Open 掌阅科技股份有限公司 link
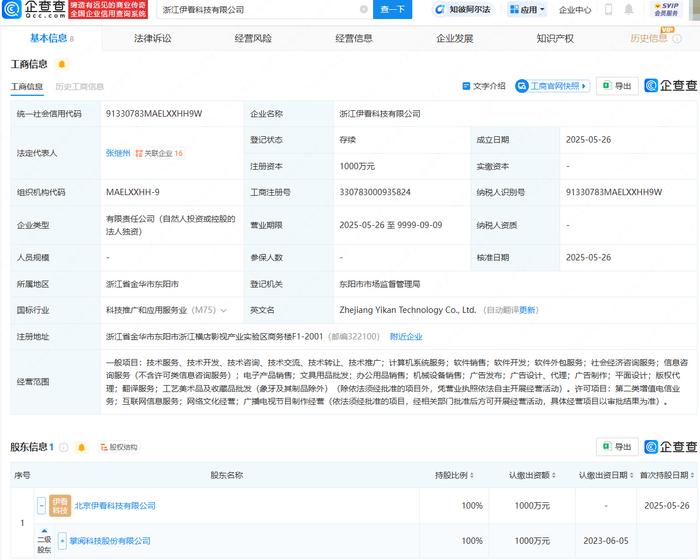Image resolution: width=700 pixels, height=560 pixels. coord(110,541)
